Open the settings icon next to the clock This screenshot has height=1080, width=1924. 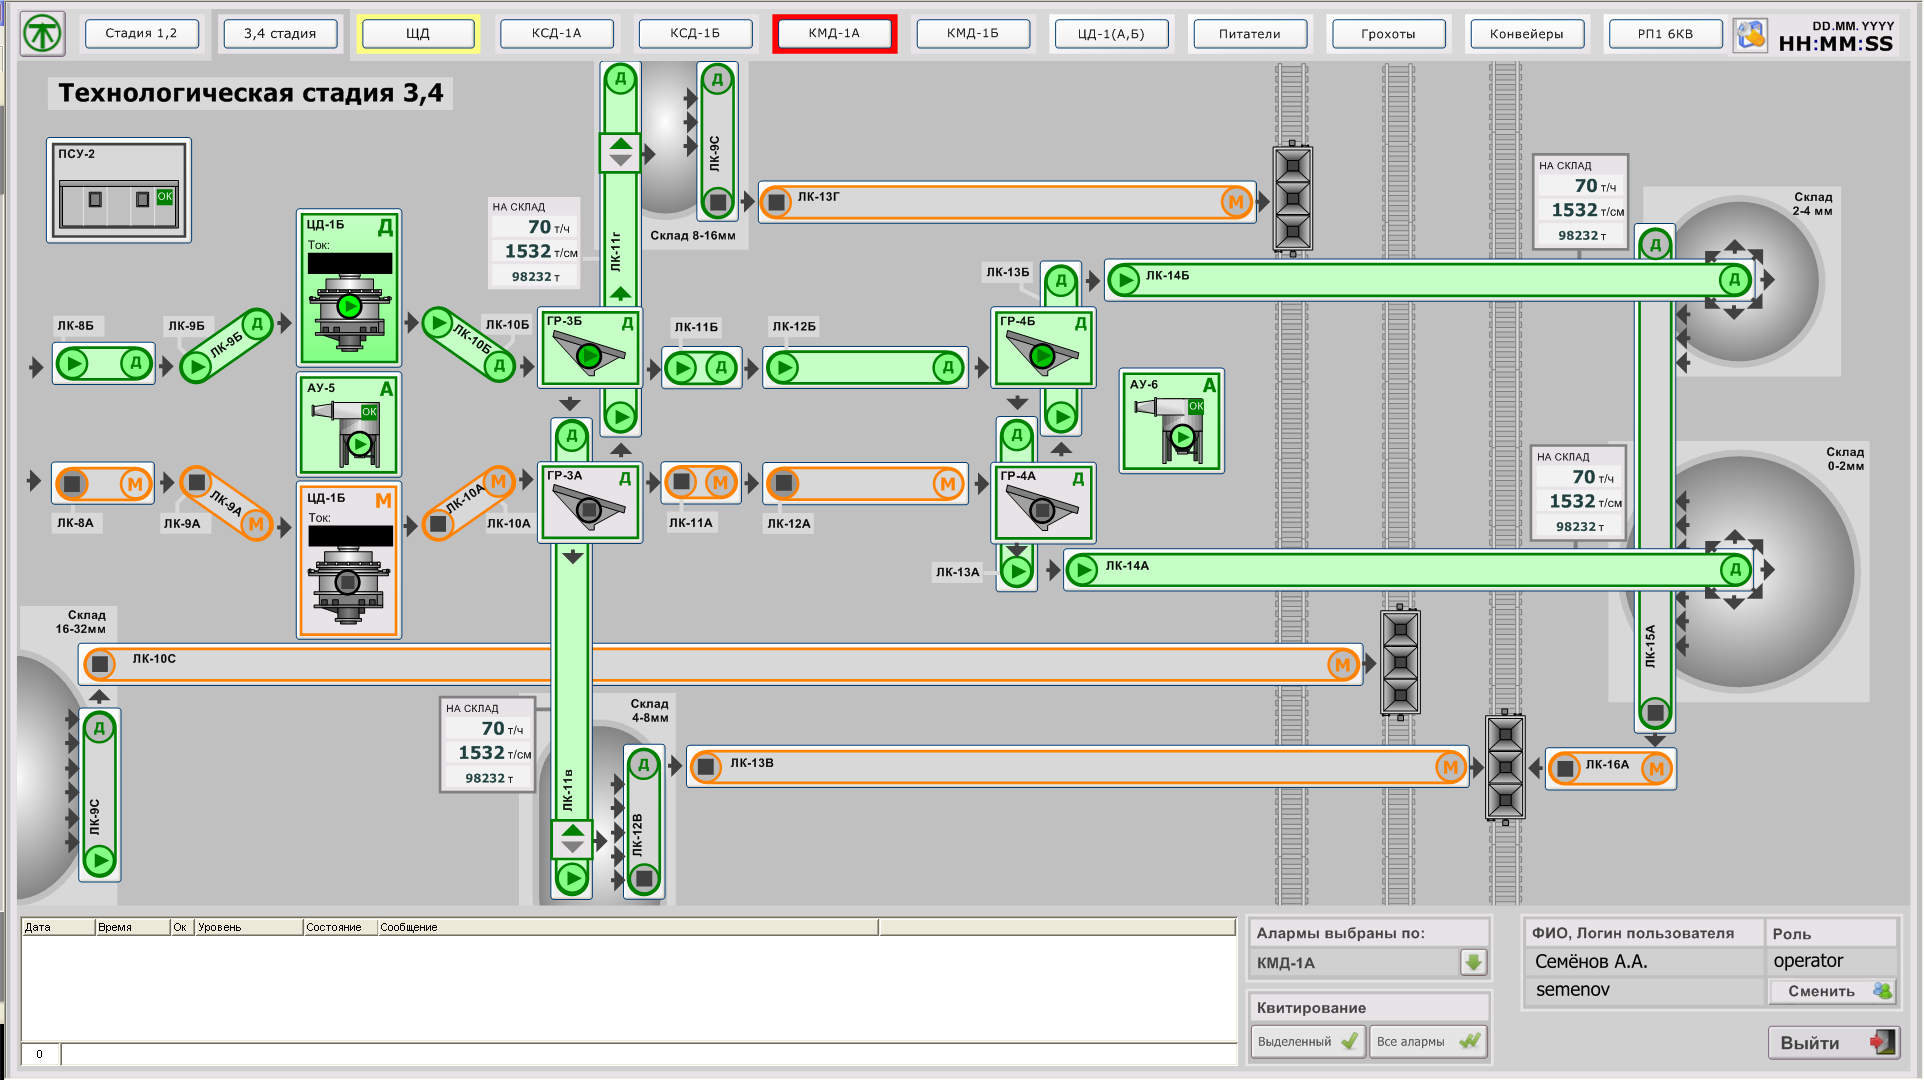pos(1750,35)
